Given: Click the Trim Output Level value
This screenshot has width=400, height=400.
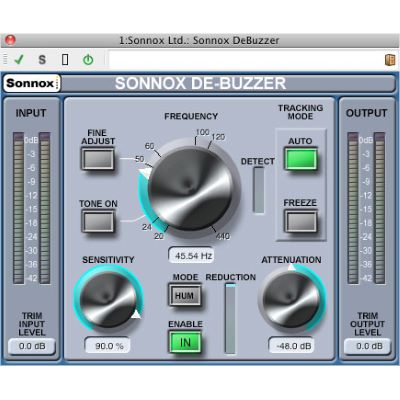Looking at the screenshot, I should 368,346.
